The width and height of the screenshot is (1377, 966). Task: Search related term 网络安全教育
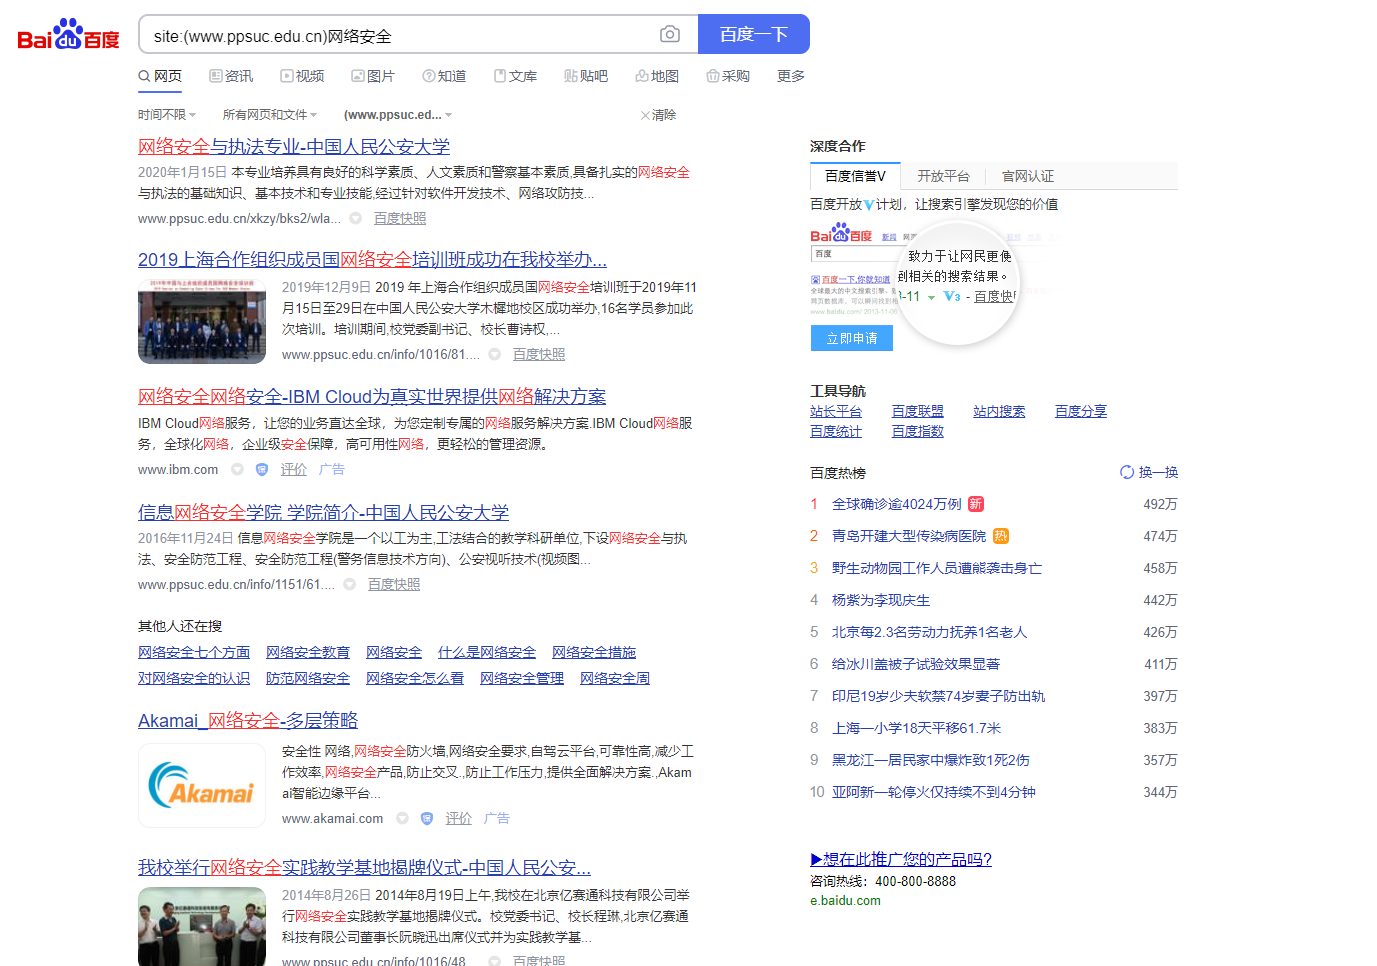(x=308, y=653)
